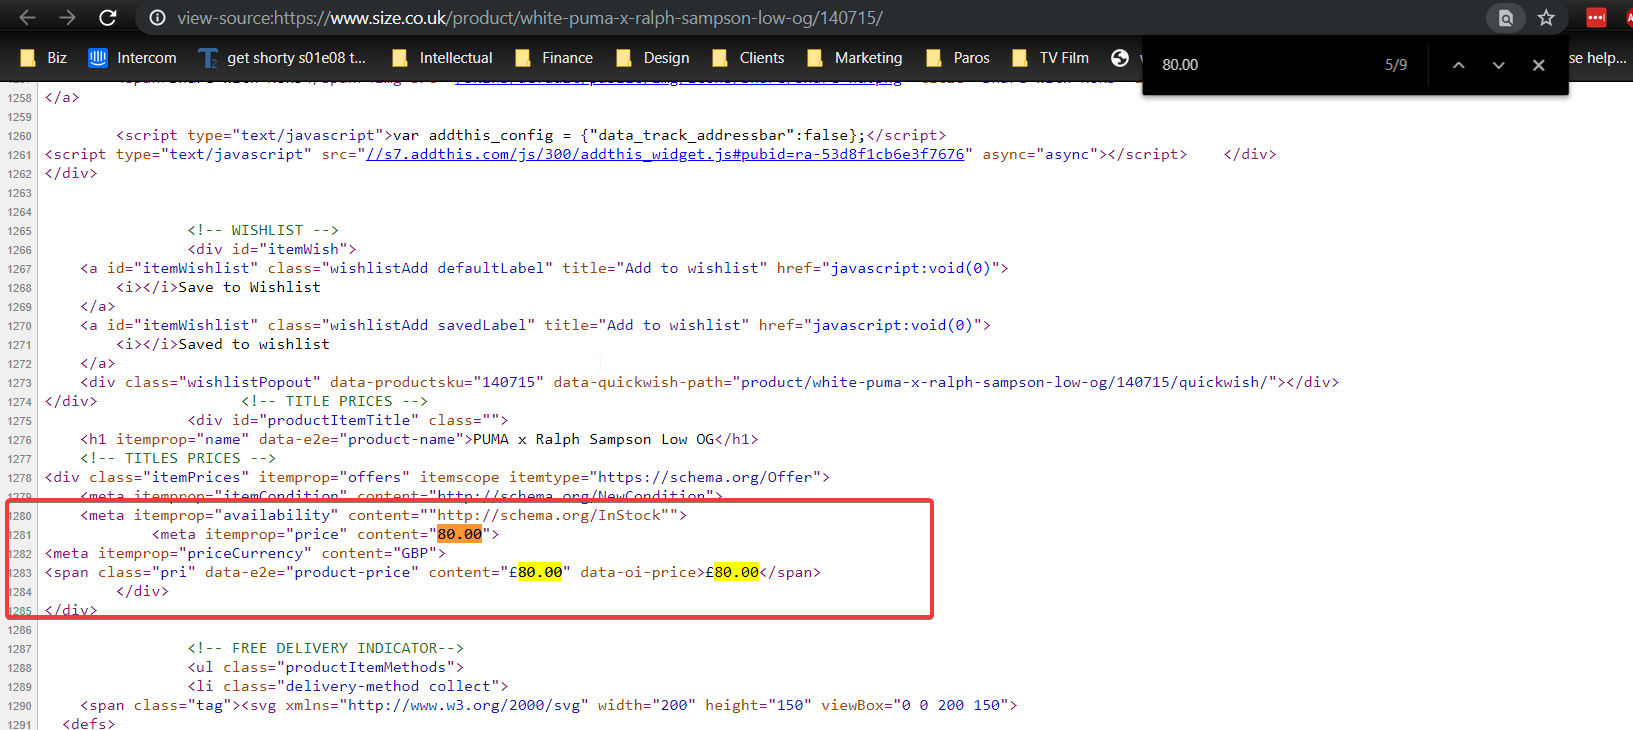Click the "<!-- TITLES PRICES -->" comment
The height and width of the screenshot is (730, 1633).
coord(178,458)
